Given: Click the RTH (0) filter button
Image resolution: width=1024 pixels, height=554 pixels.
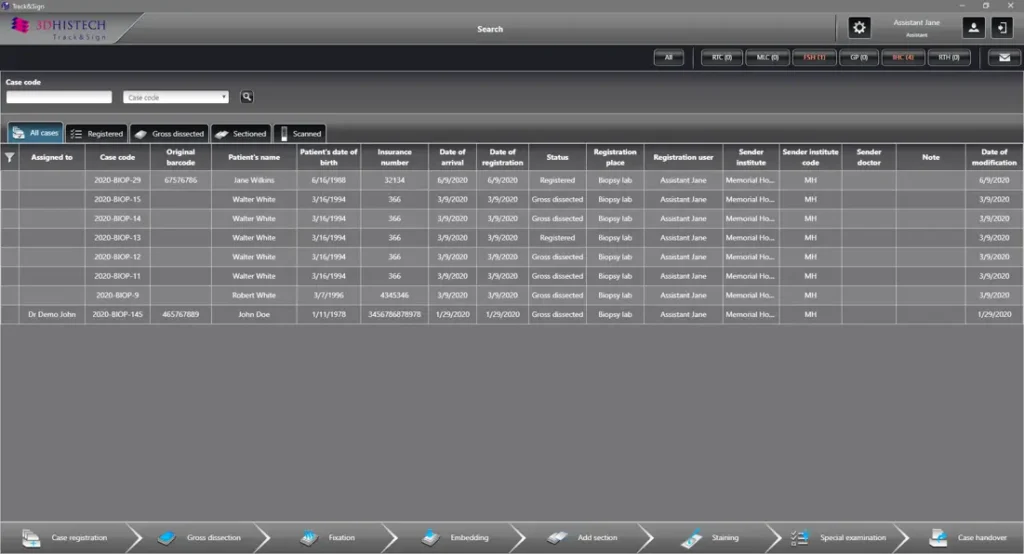Looking at the screenshot, I should pyautogui.click(x=949, y=57).
